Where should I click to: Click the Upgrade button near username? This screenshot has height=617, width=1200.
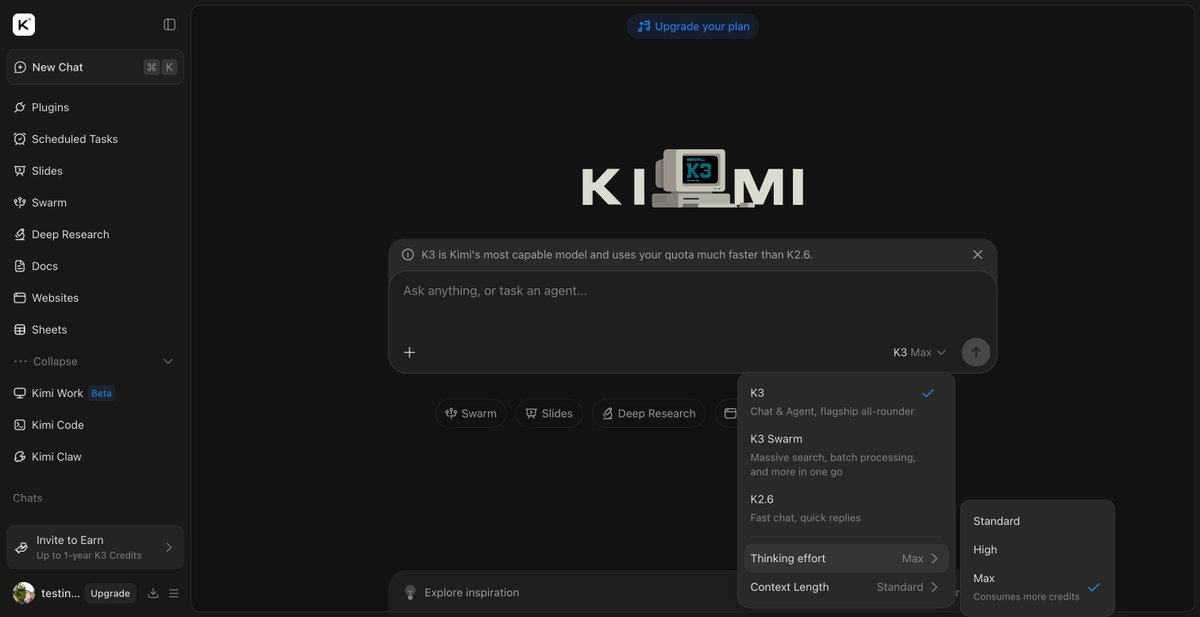coord(110,593)
